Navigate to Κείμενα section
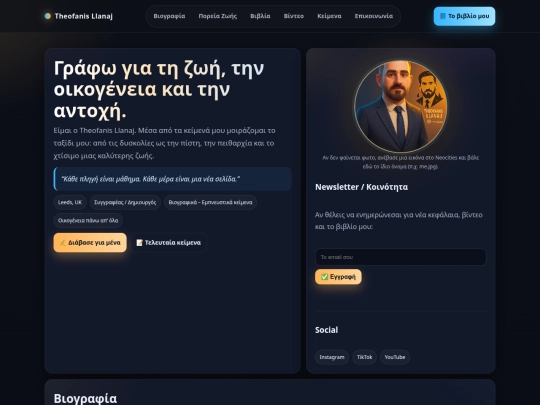This screenshot has width=540, height=405. tap(329, 16)
